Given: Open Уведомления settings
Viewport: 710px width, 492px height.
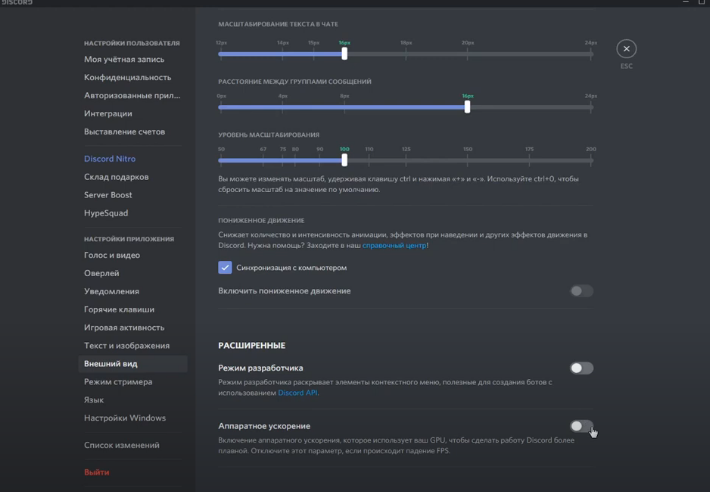Looking at the screenshot, I should click(x=111, y=291).
